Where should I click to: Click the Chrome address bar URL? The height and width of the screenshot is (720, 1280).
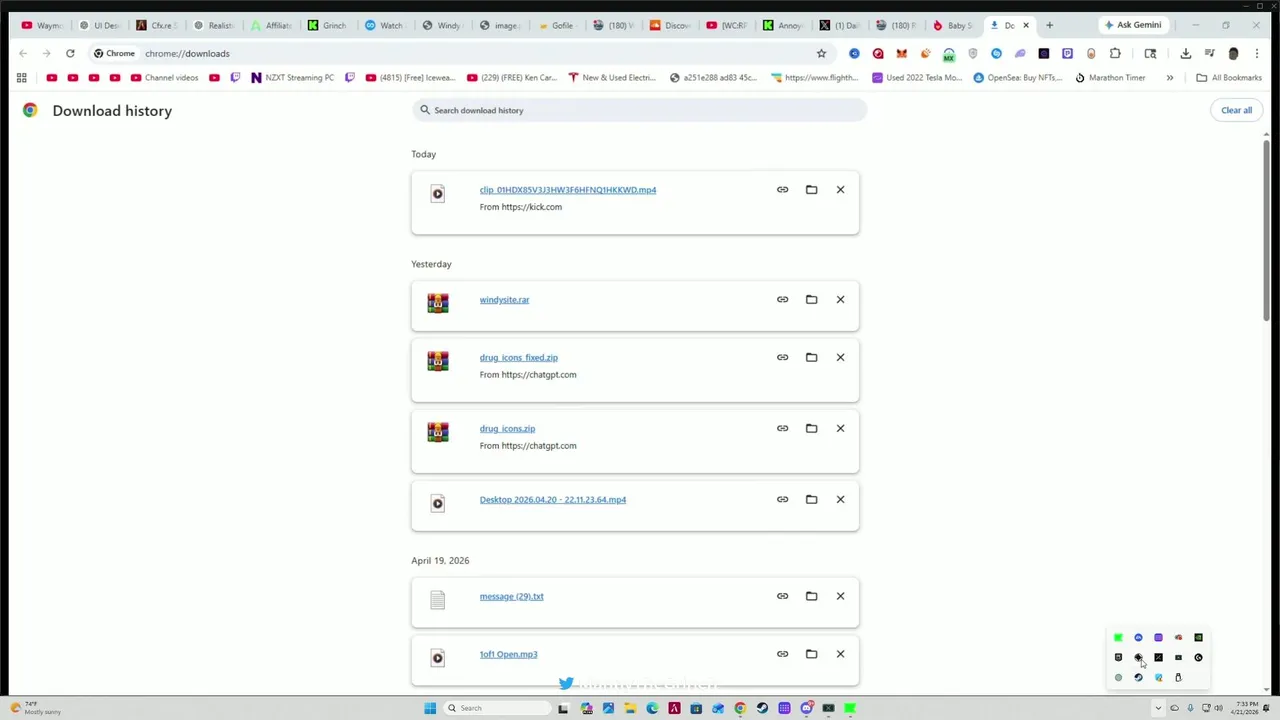pos(187,53)
